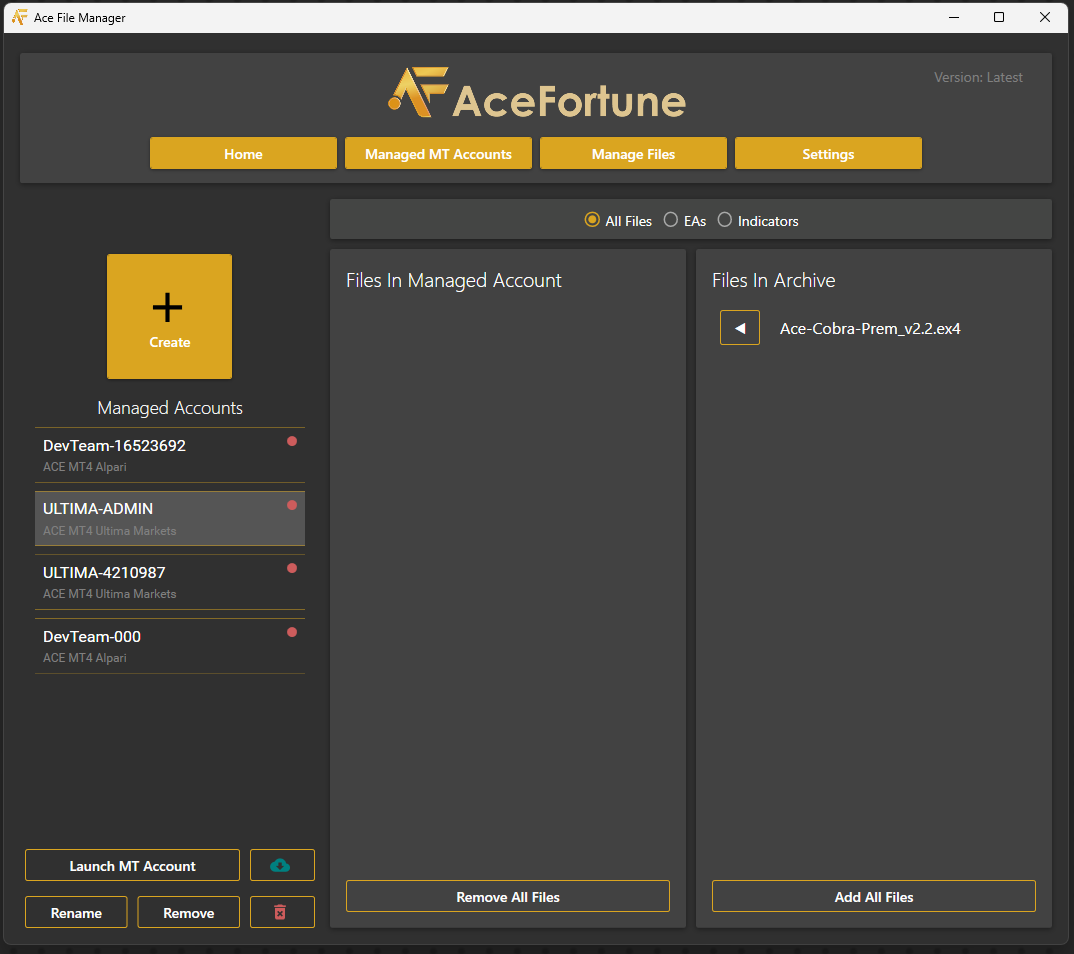The width and height of the screenshot is (1074, 954).
Task: Click the Files In Managed Account heading
Action: click(x=453, y=280)
